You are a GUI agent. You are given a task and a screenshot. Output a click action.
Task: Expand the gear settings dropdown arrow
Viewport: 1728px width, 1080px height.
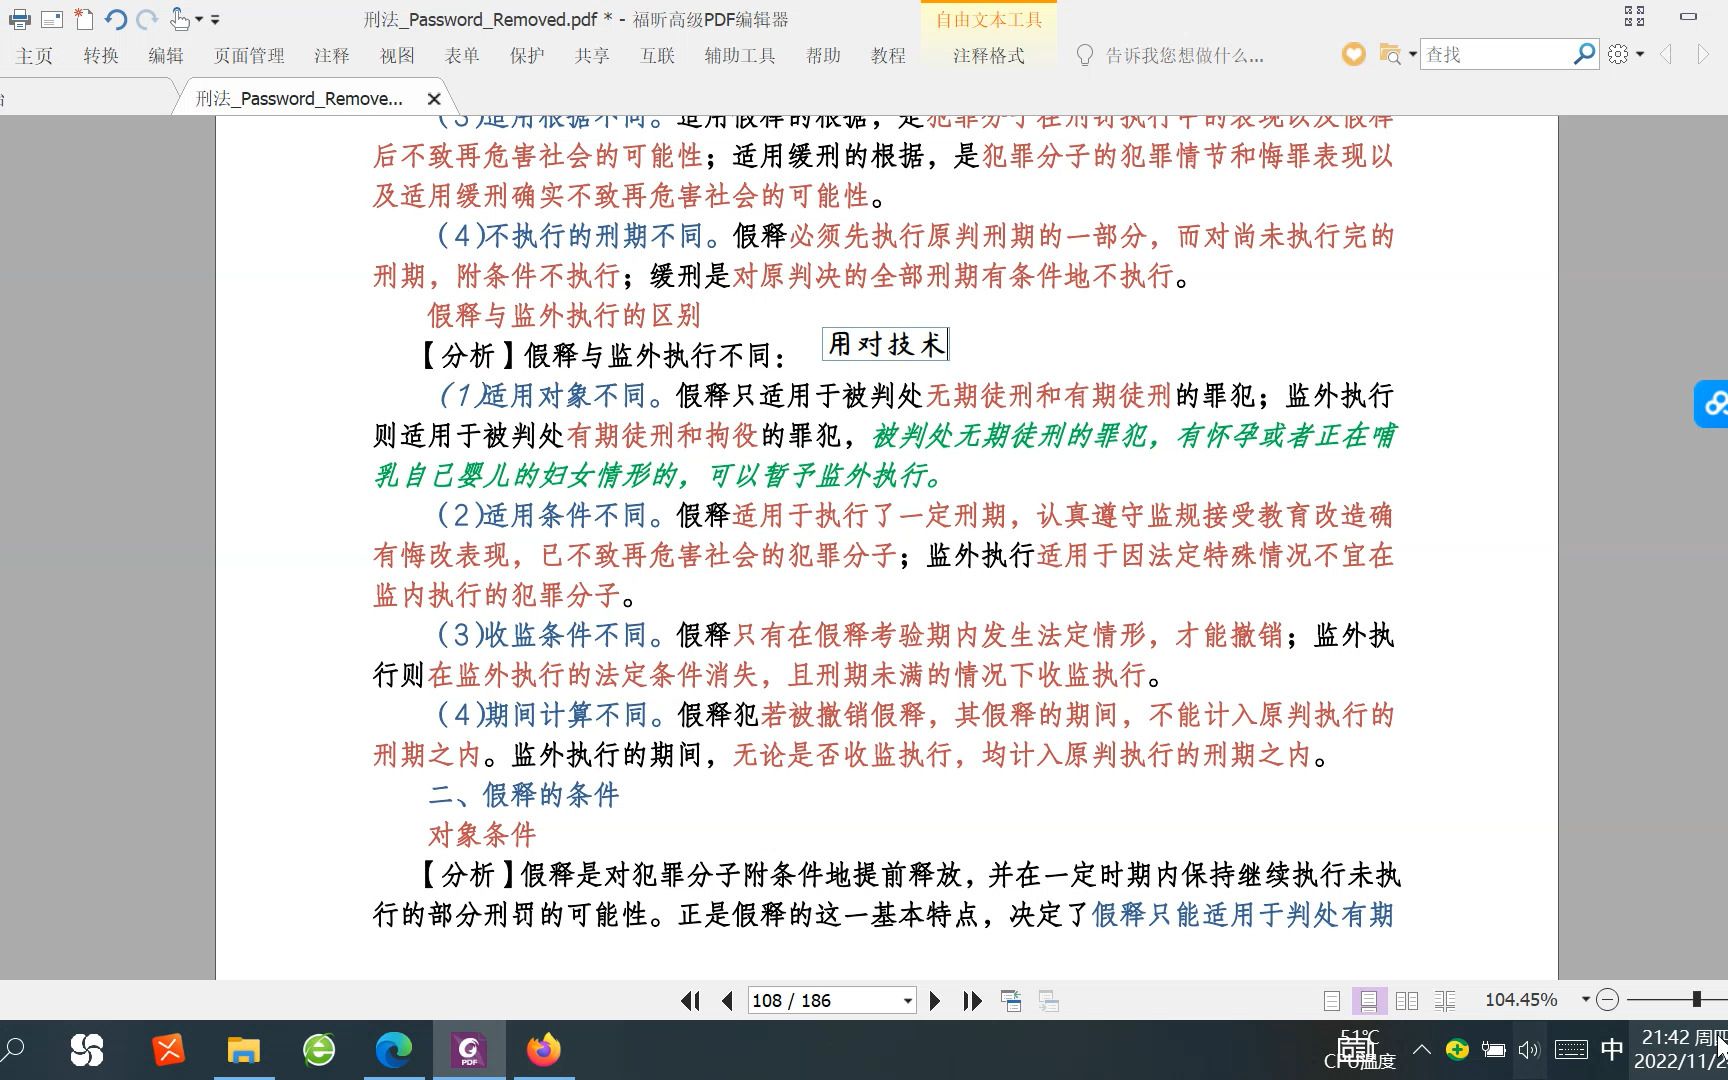click(1640, 55)
